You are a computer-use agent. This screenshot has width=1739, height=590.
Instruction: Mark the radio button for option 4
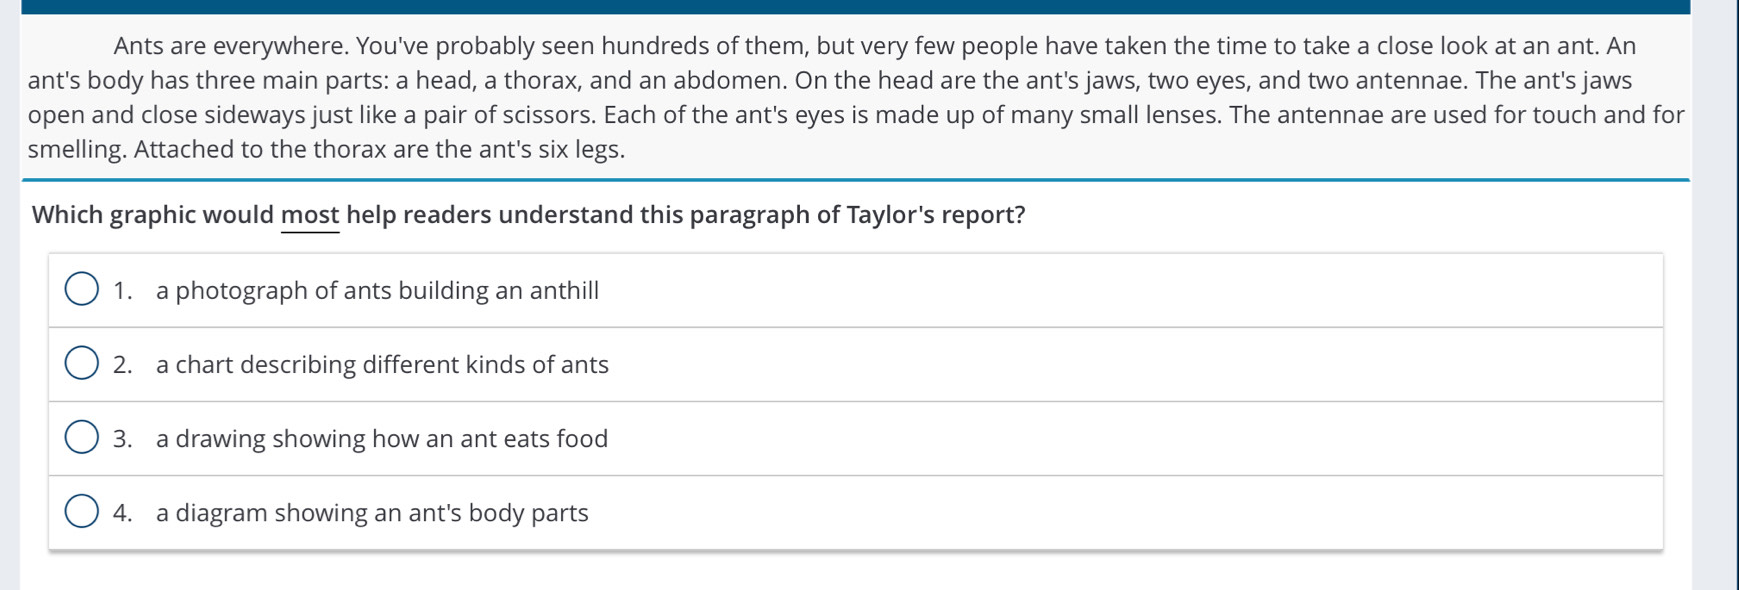[82, 512]
